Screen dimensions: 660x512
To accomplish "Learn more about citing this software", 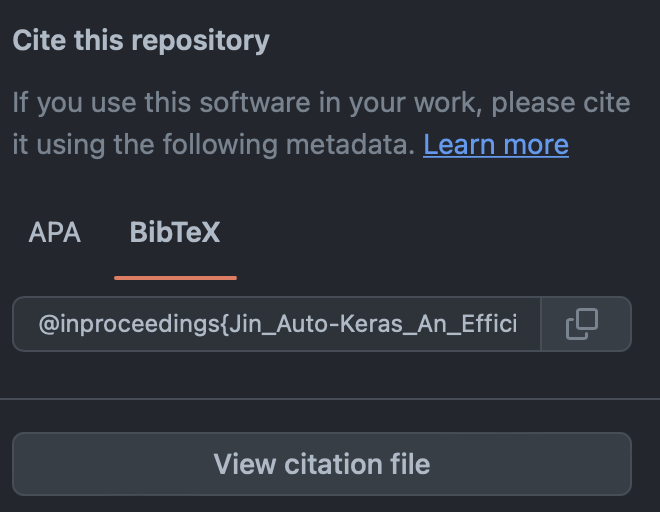I will (x=496, y=145).
